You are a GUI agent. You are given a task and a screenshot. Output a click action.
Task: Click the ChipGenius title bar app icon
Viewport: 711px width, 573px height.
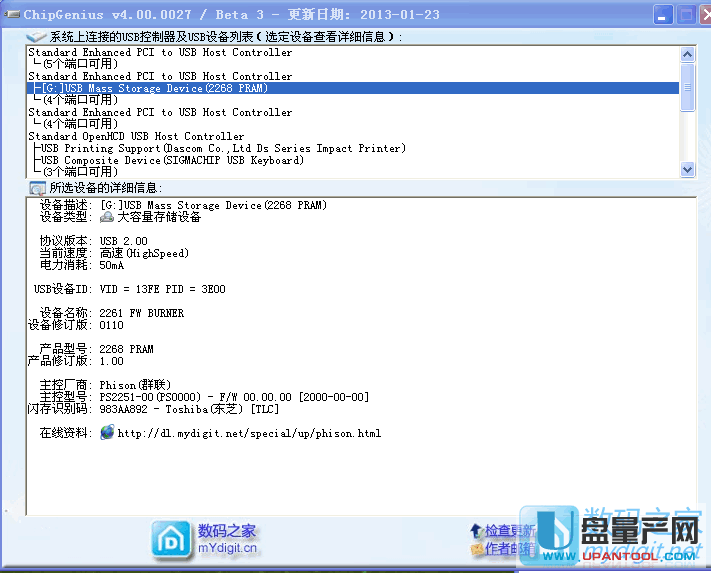pyautogui.click(x=12, y=15)
